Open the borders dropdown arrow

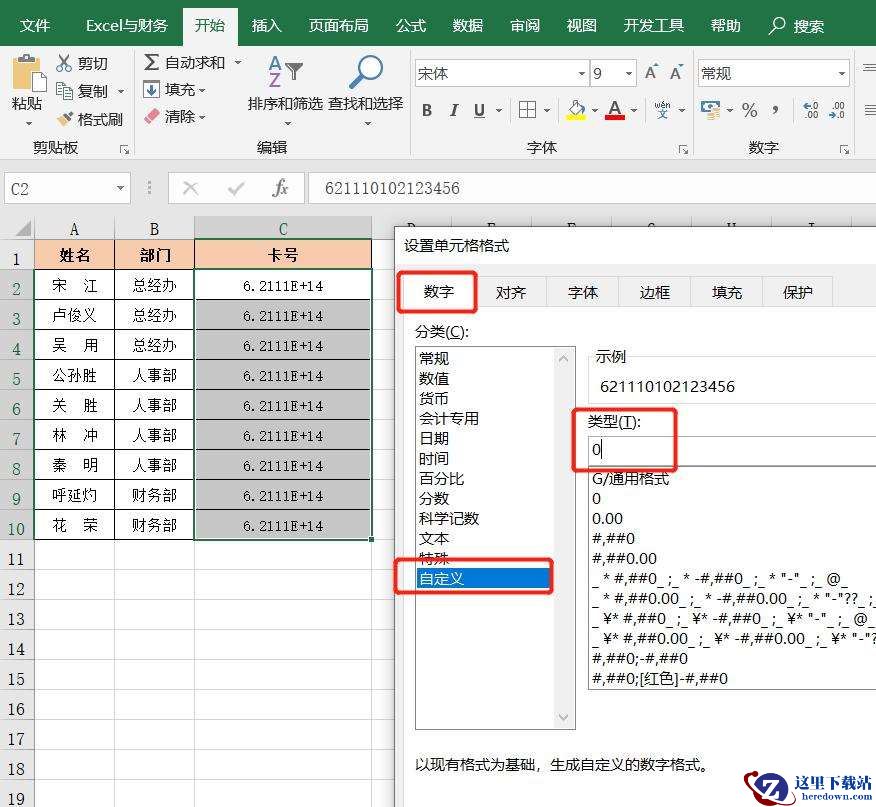[546, 111]
